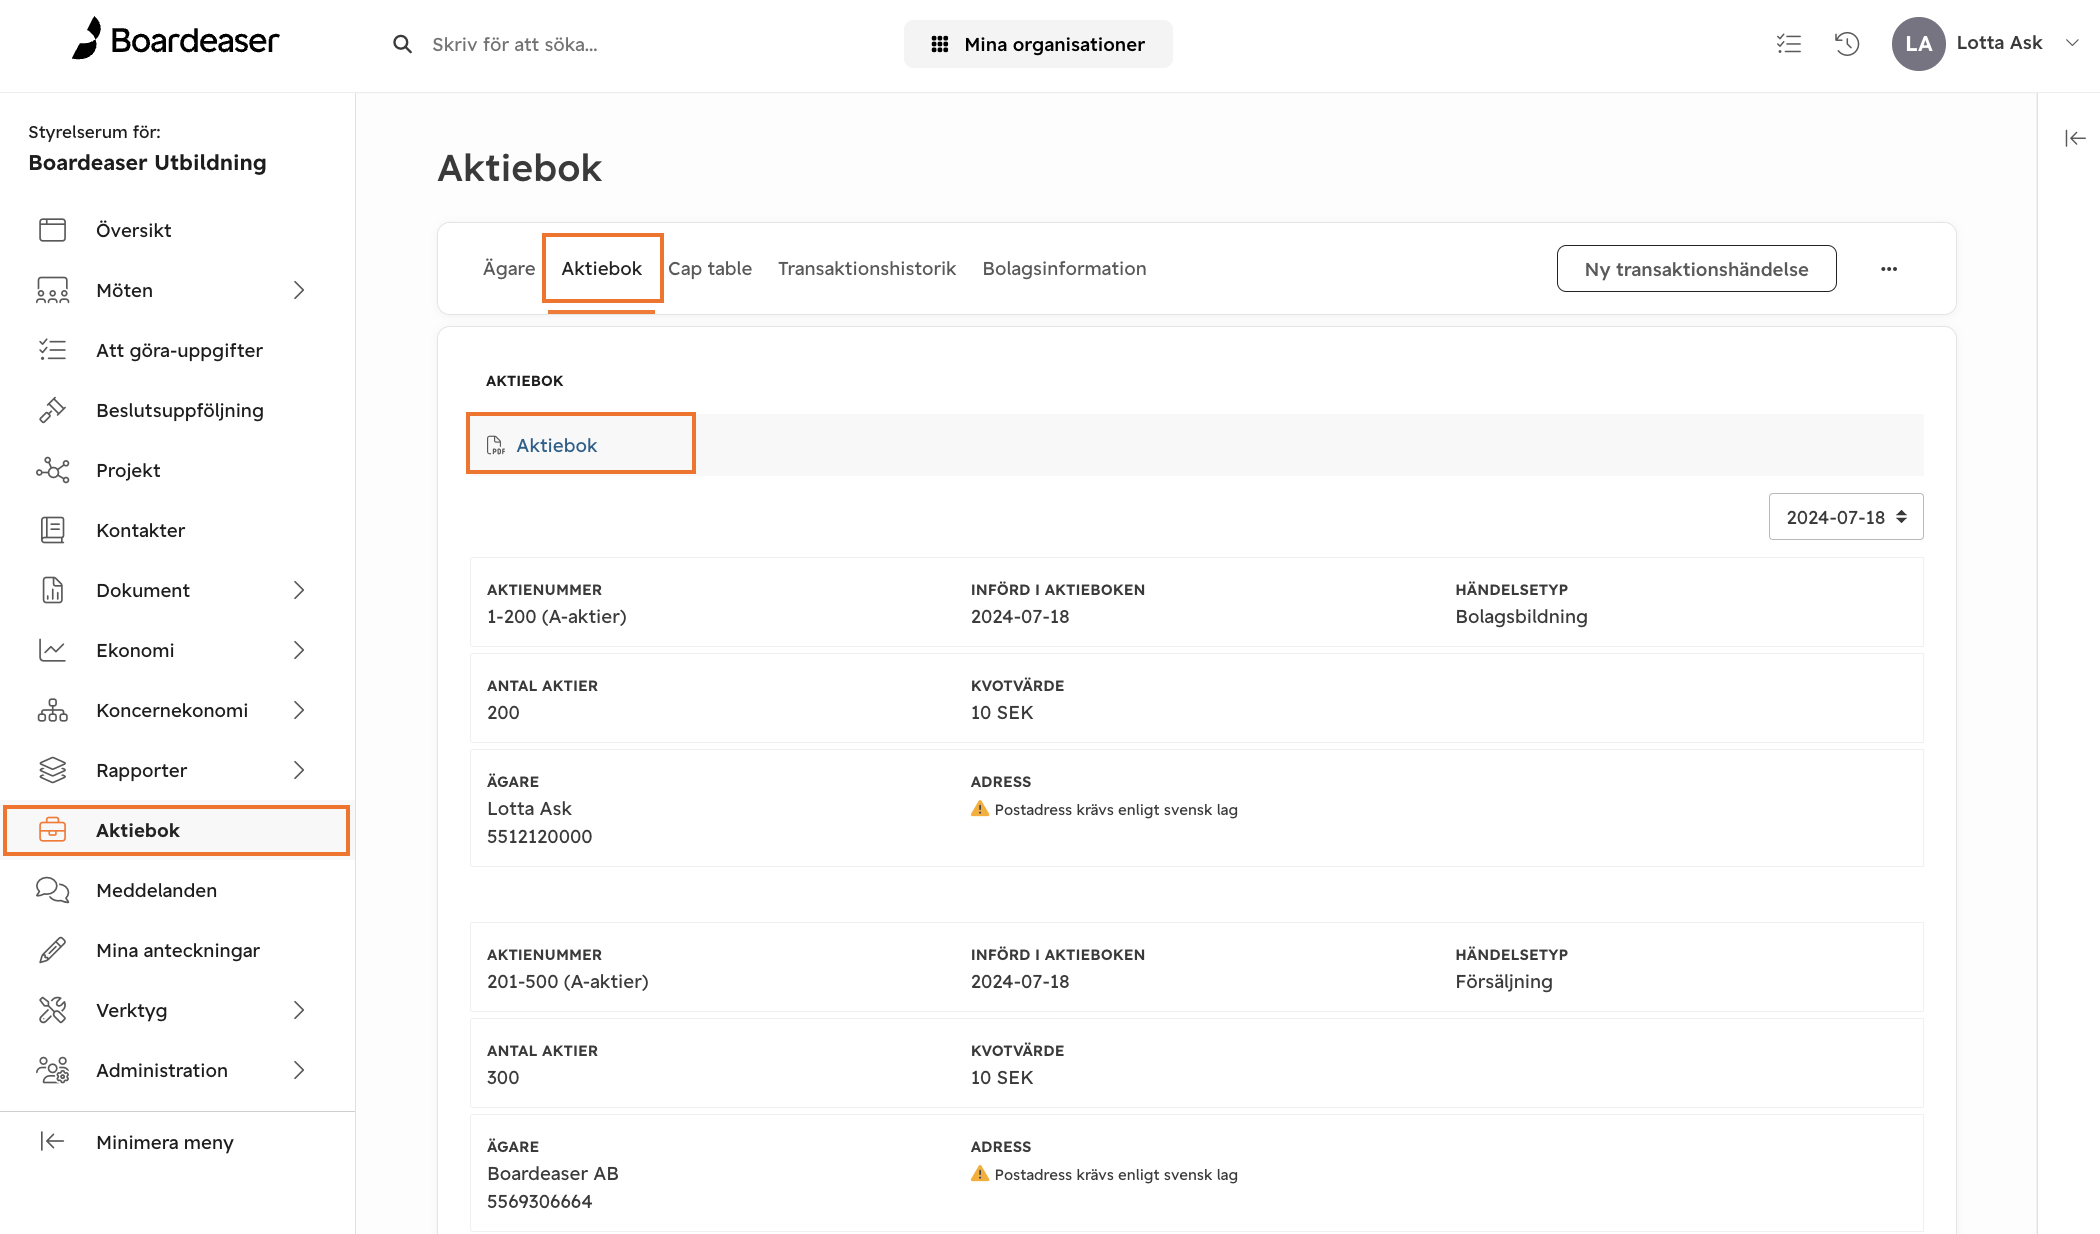Click the Att göra-uppgifter checklist icon

pos(52,350)
